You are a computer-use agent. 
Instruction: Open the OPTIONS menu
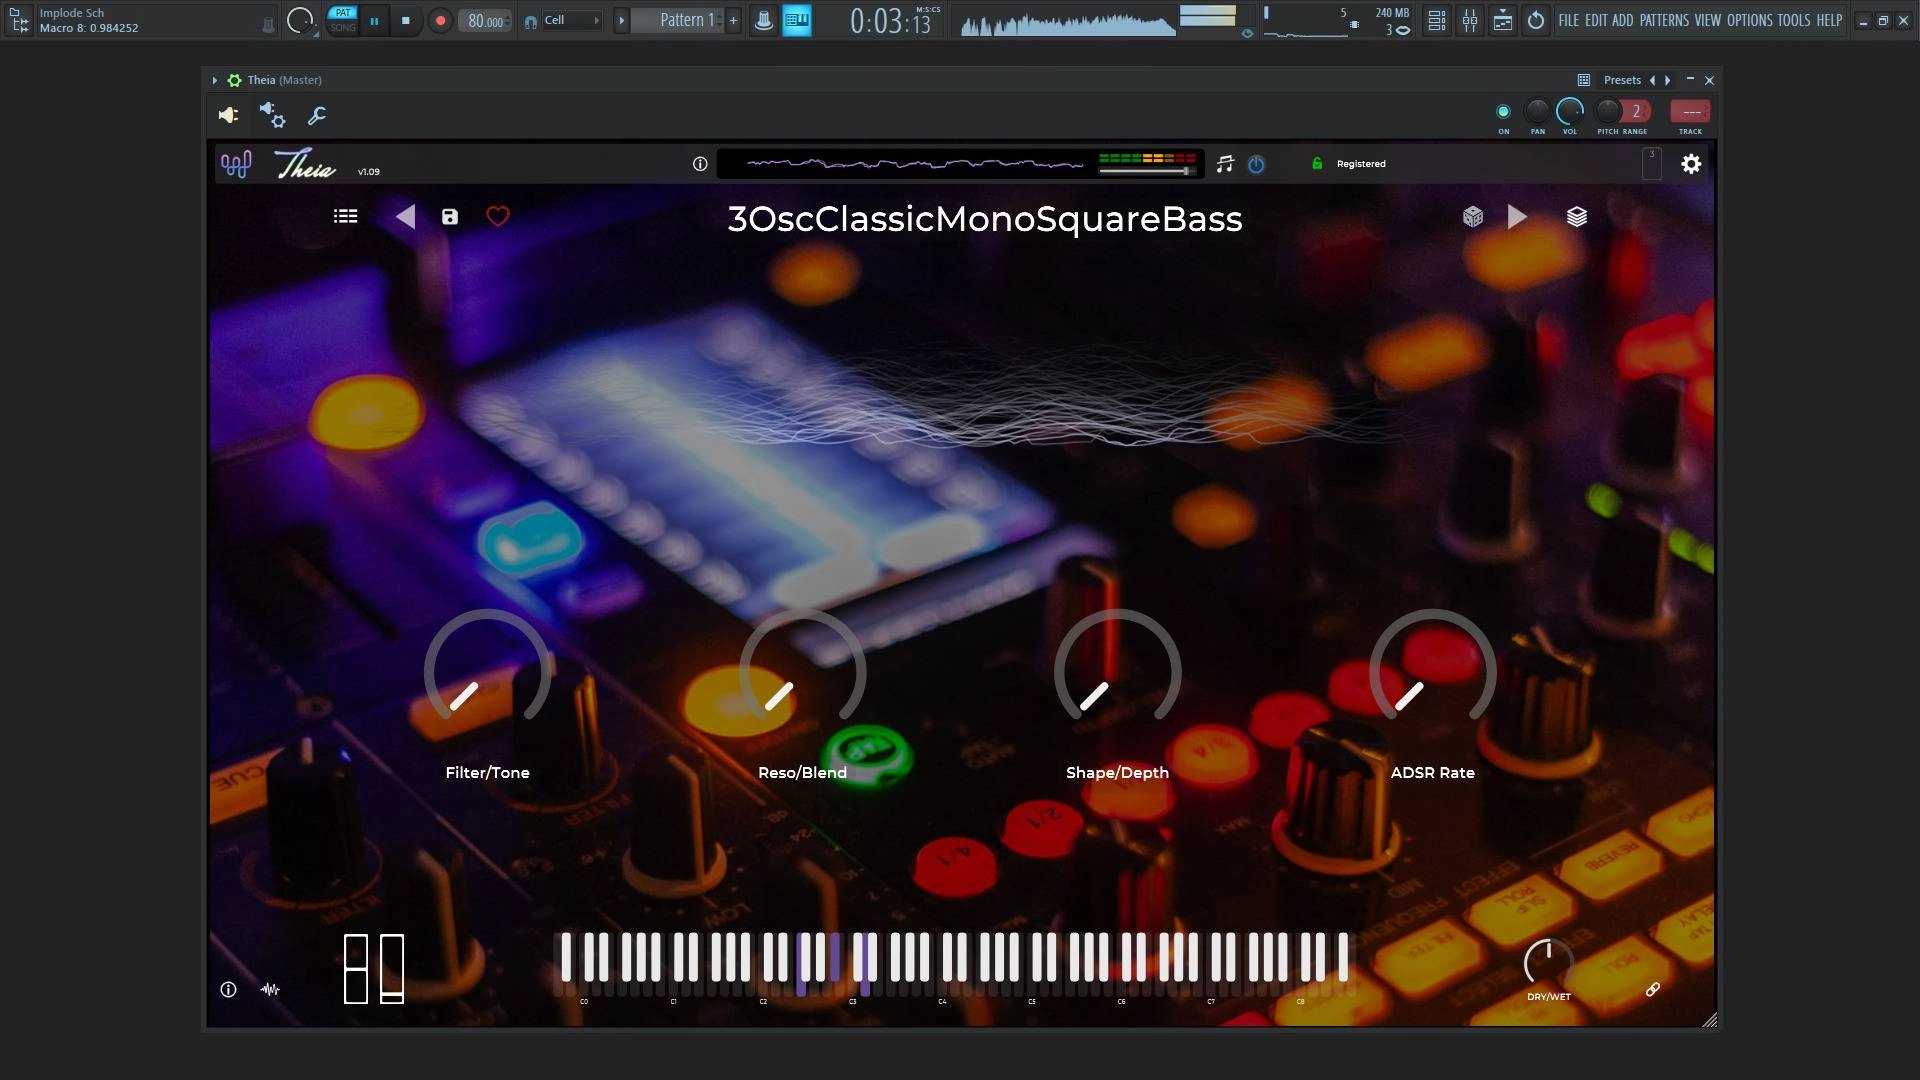tap(1749, 20)
